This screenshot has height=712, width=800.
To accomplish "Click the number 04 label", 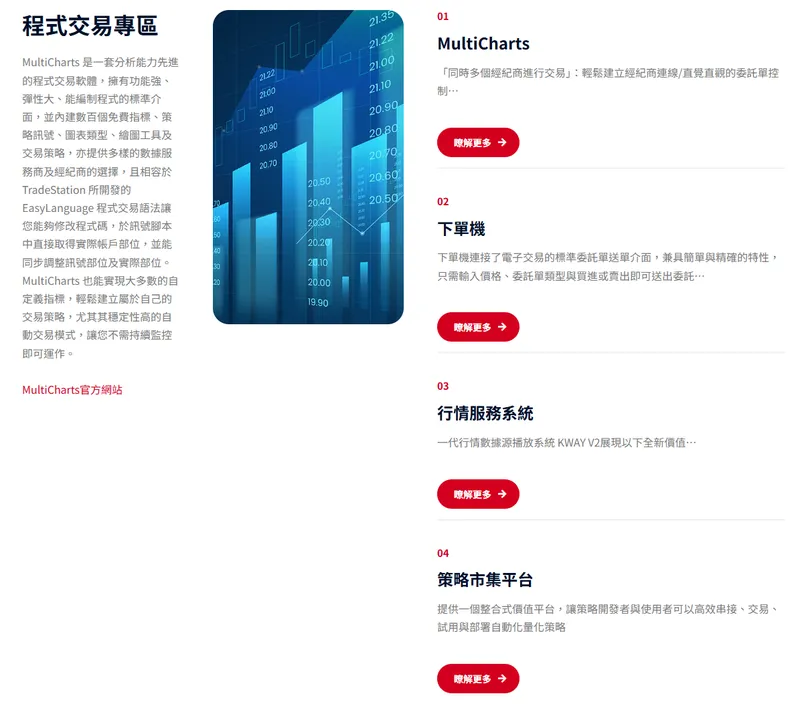I will point(443,553).
